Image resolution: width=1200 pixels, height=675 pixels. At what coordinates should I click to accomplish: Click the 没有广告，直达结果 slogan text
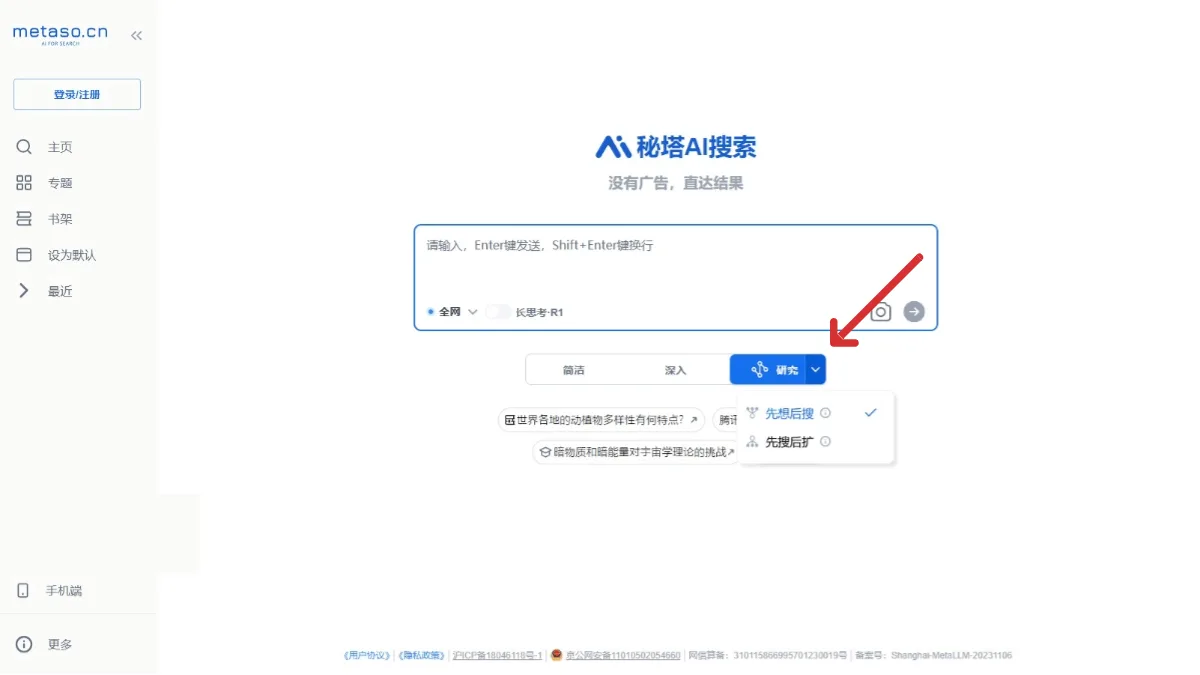[676, 184]
